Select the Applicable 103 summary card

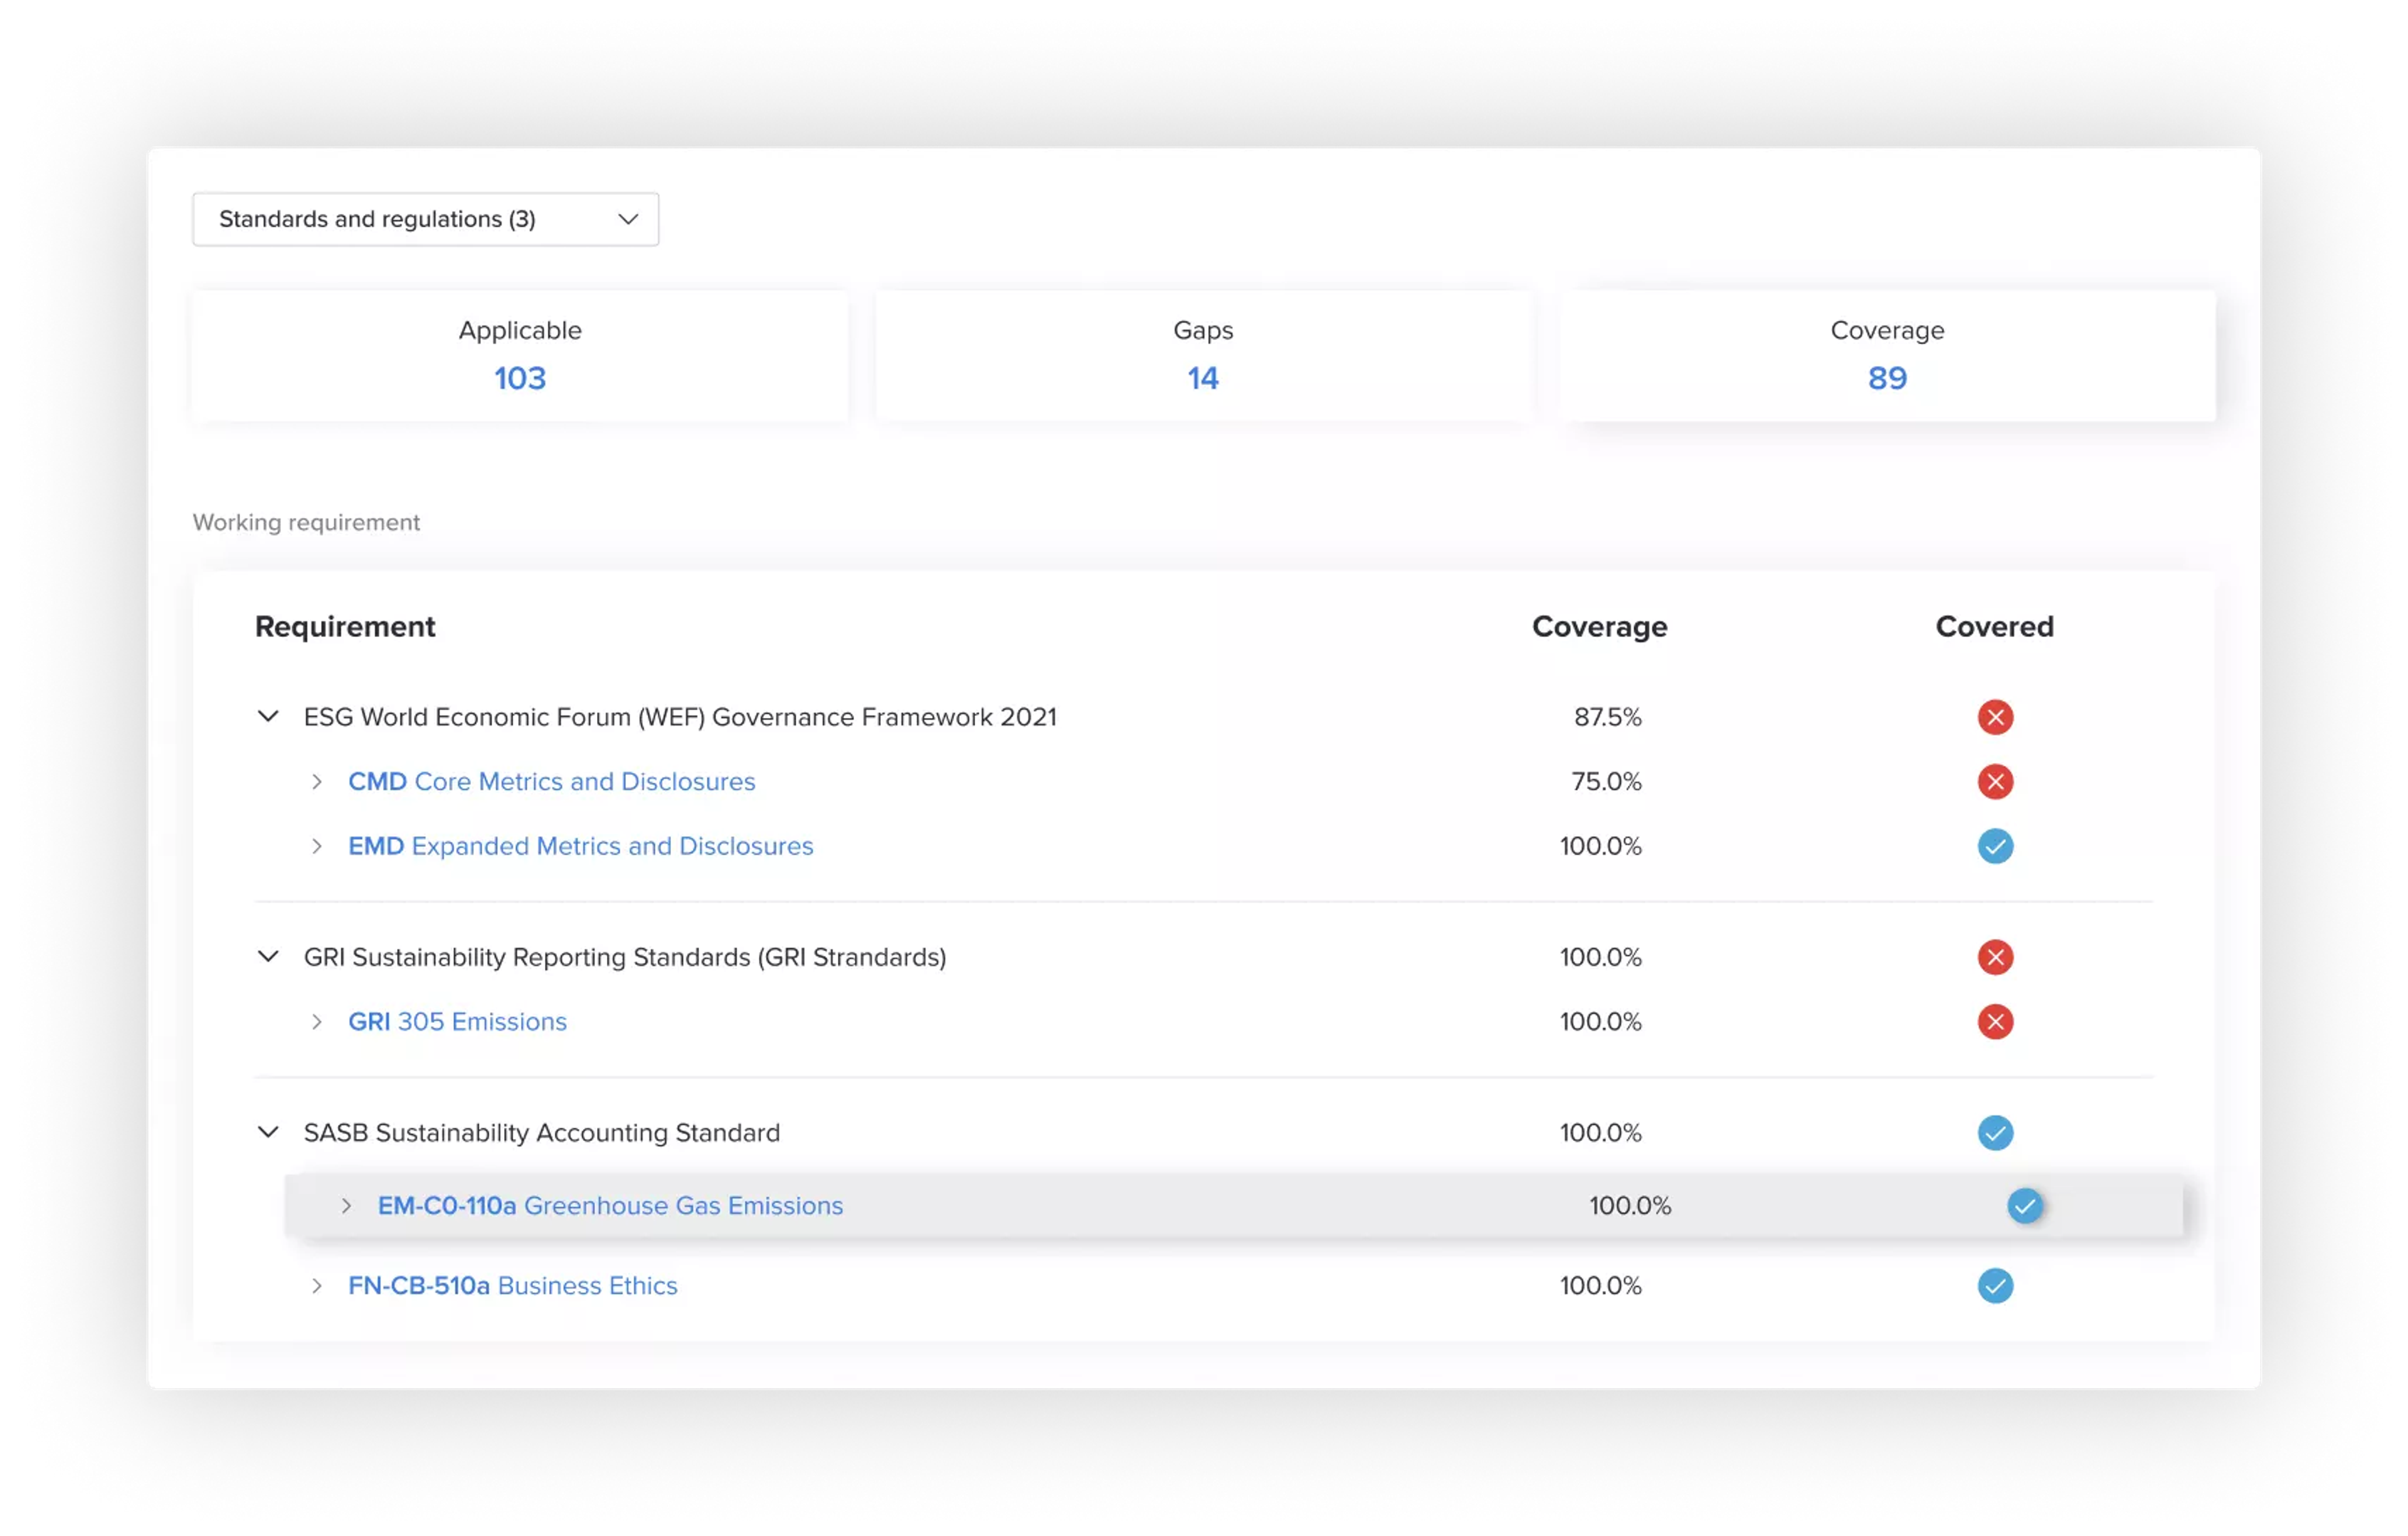[520, 356]
